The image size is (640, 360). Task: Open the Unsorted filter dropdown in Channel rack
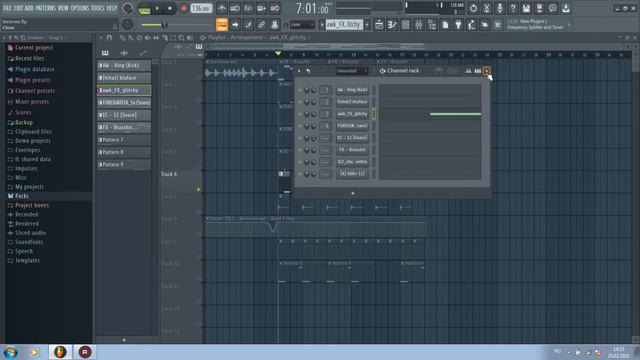pos(351,71)
